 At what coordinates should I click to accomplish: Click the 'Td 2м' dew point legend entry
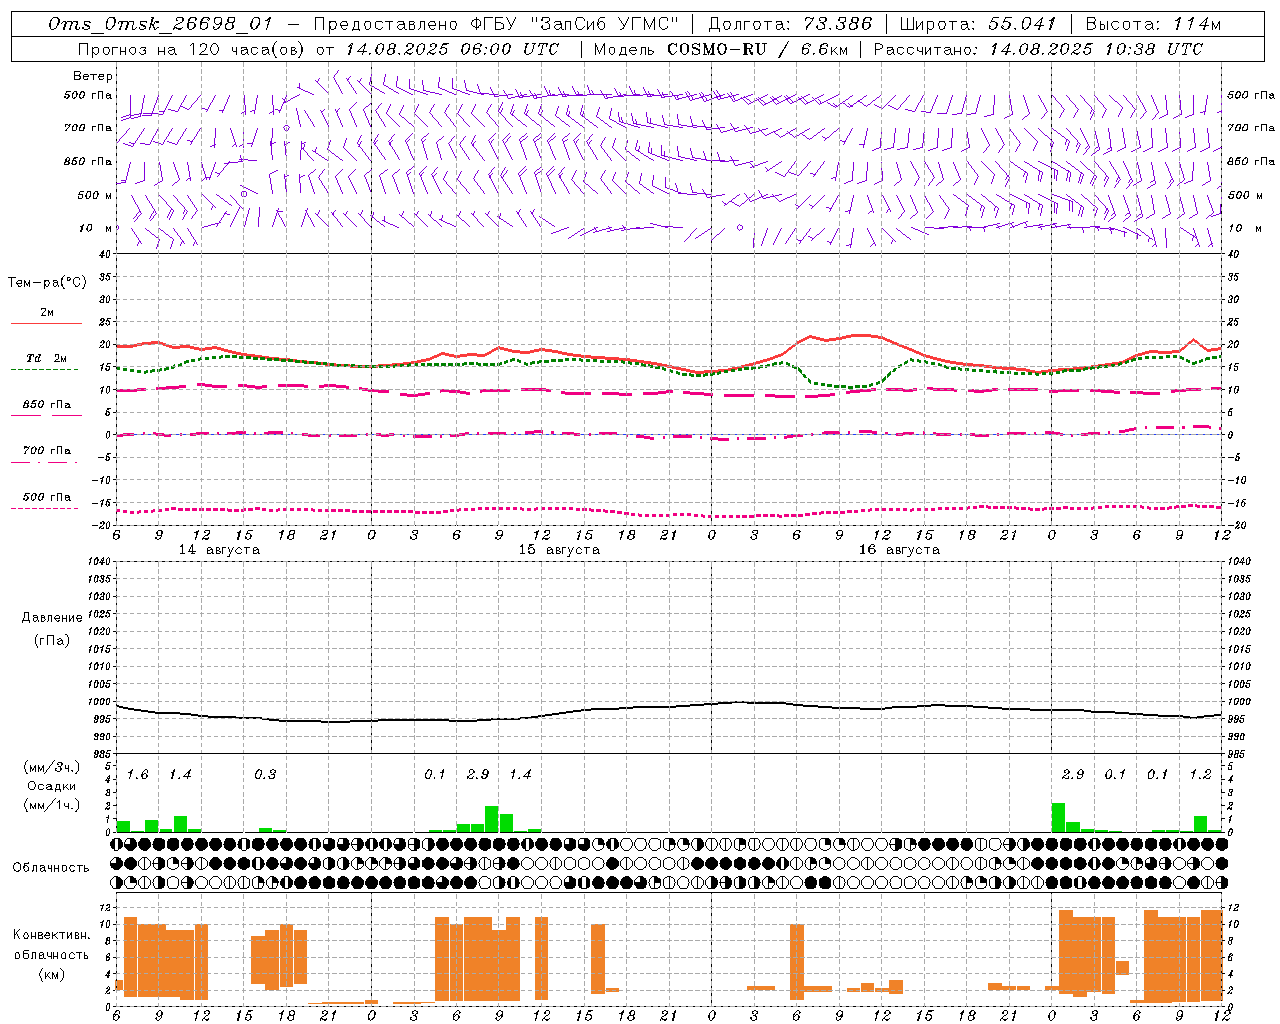pyautogui.click(x=47, y=358)
